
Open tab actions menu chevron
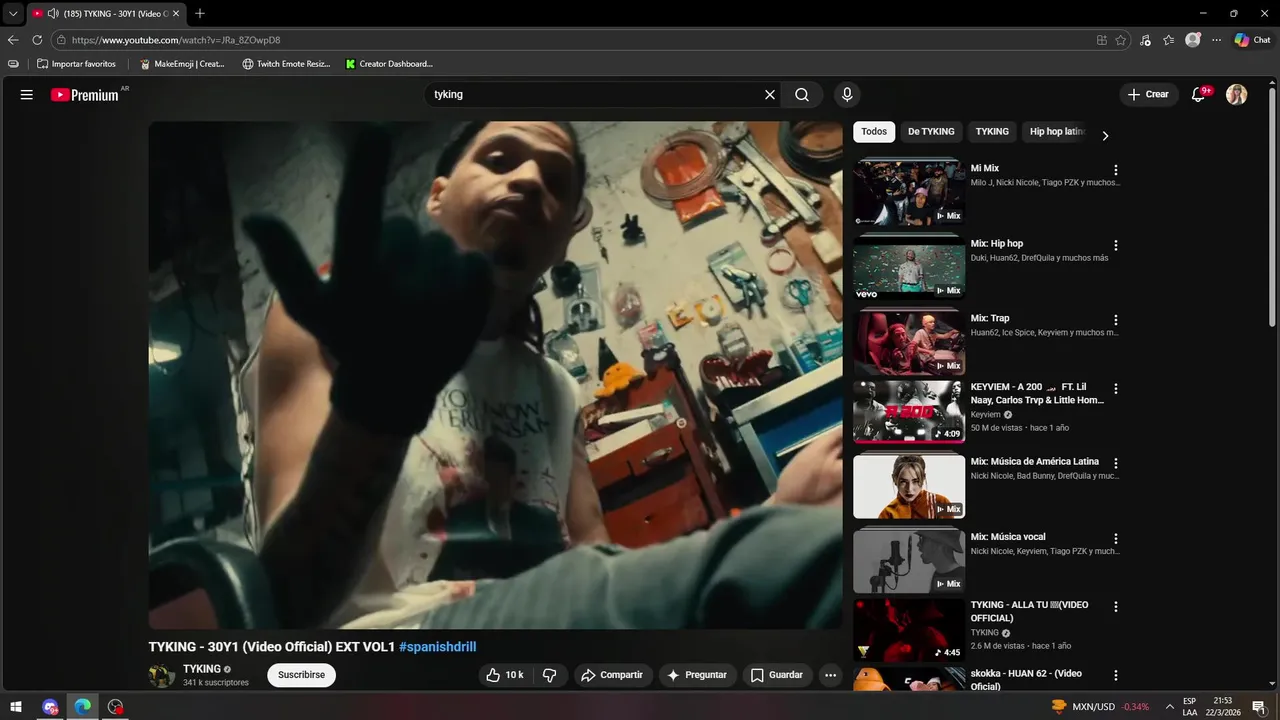pyautogui.click(x=13, y=13)
